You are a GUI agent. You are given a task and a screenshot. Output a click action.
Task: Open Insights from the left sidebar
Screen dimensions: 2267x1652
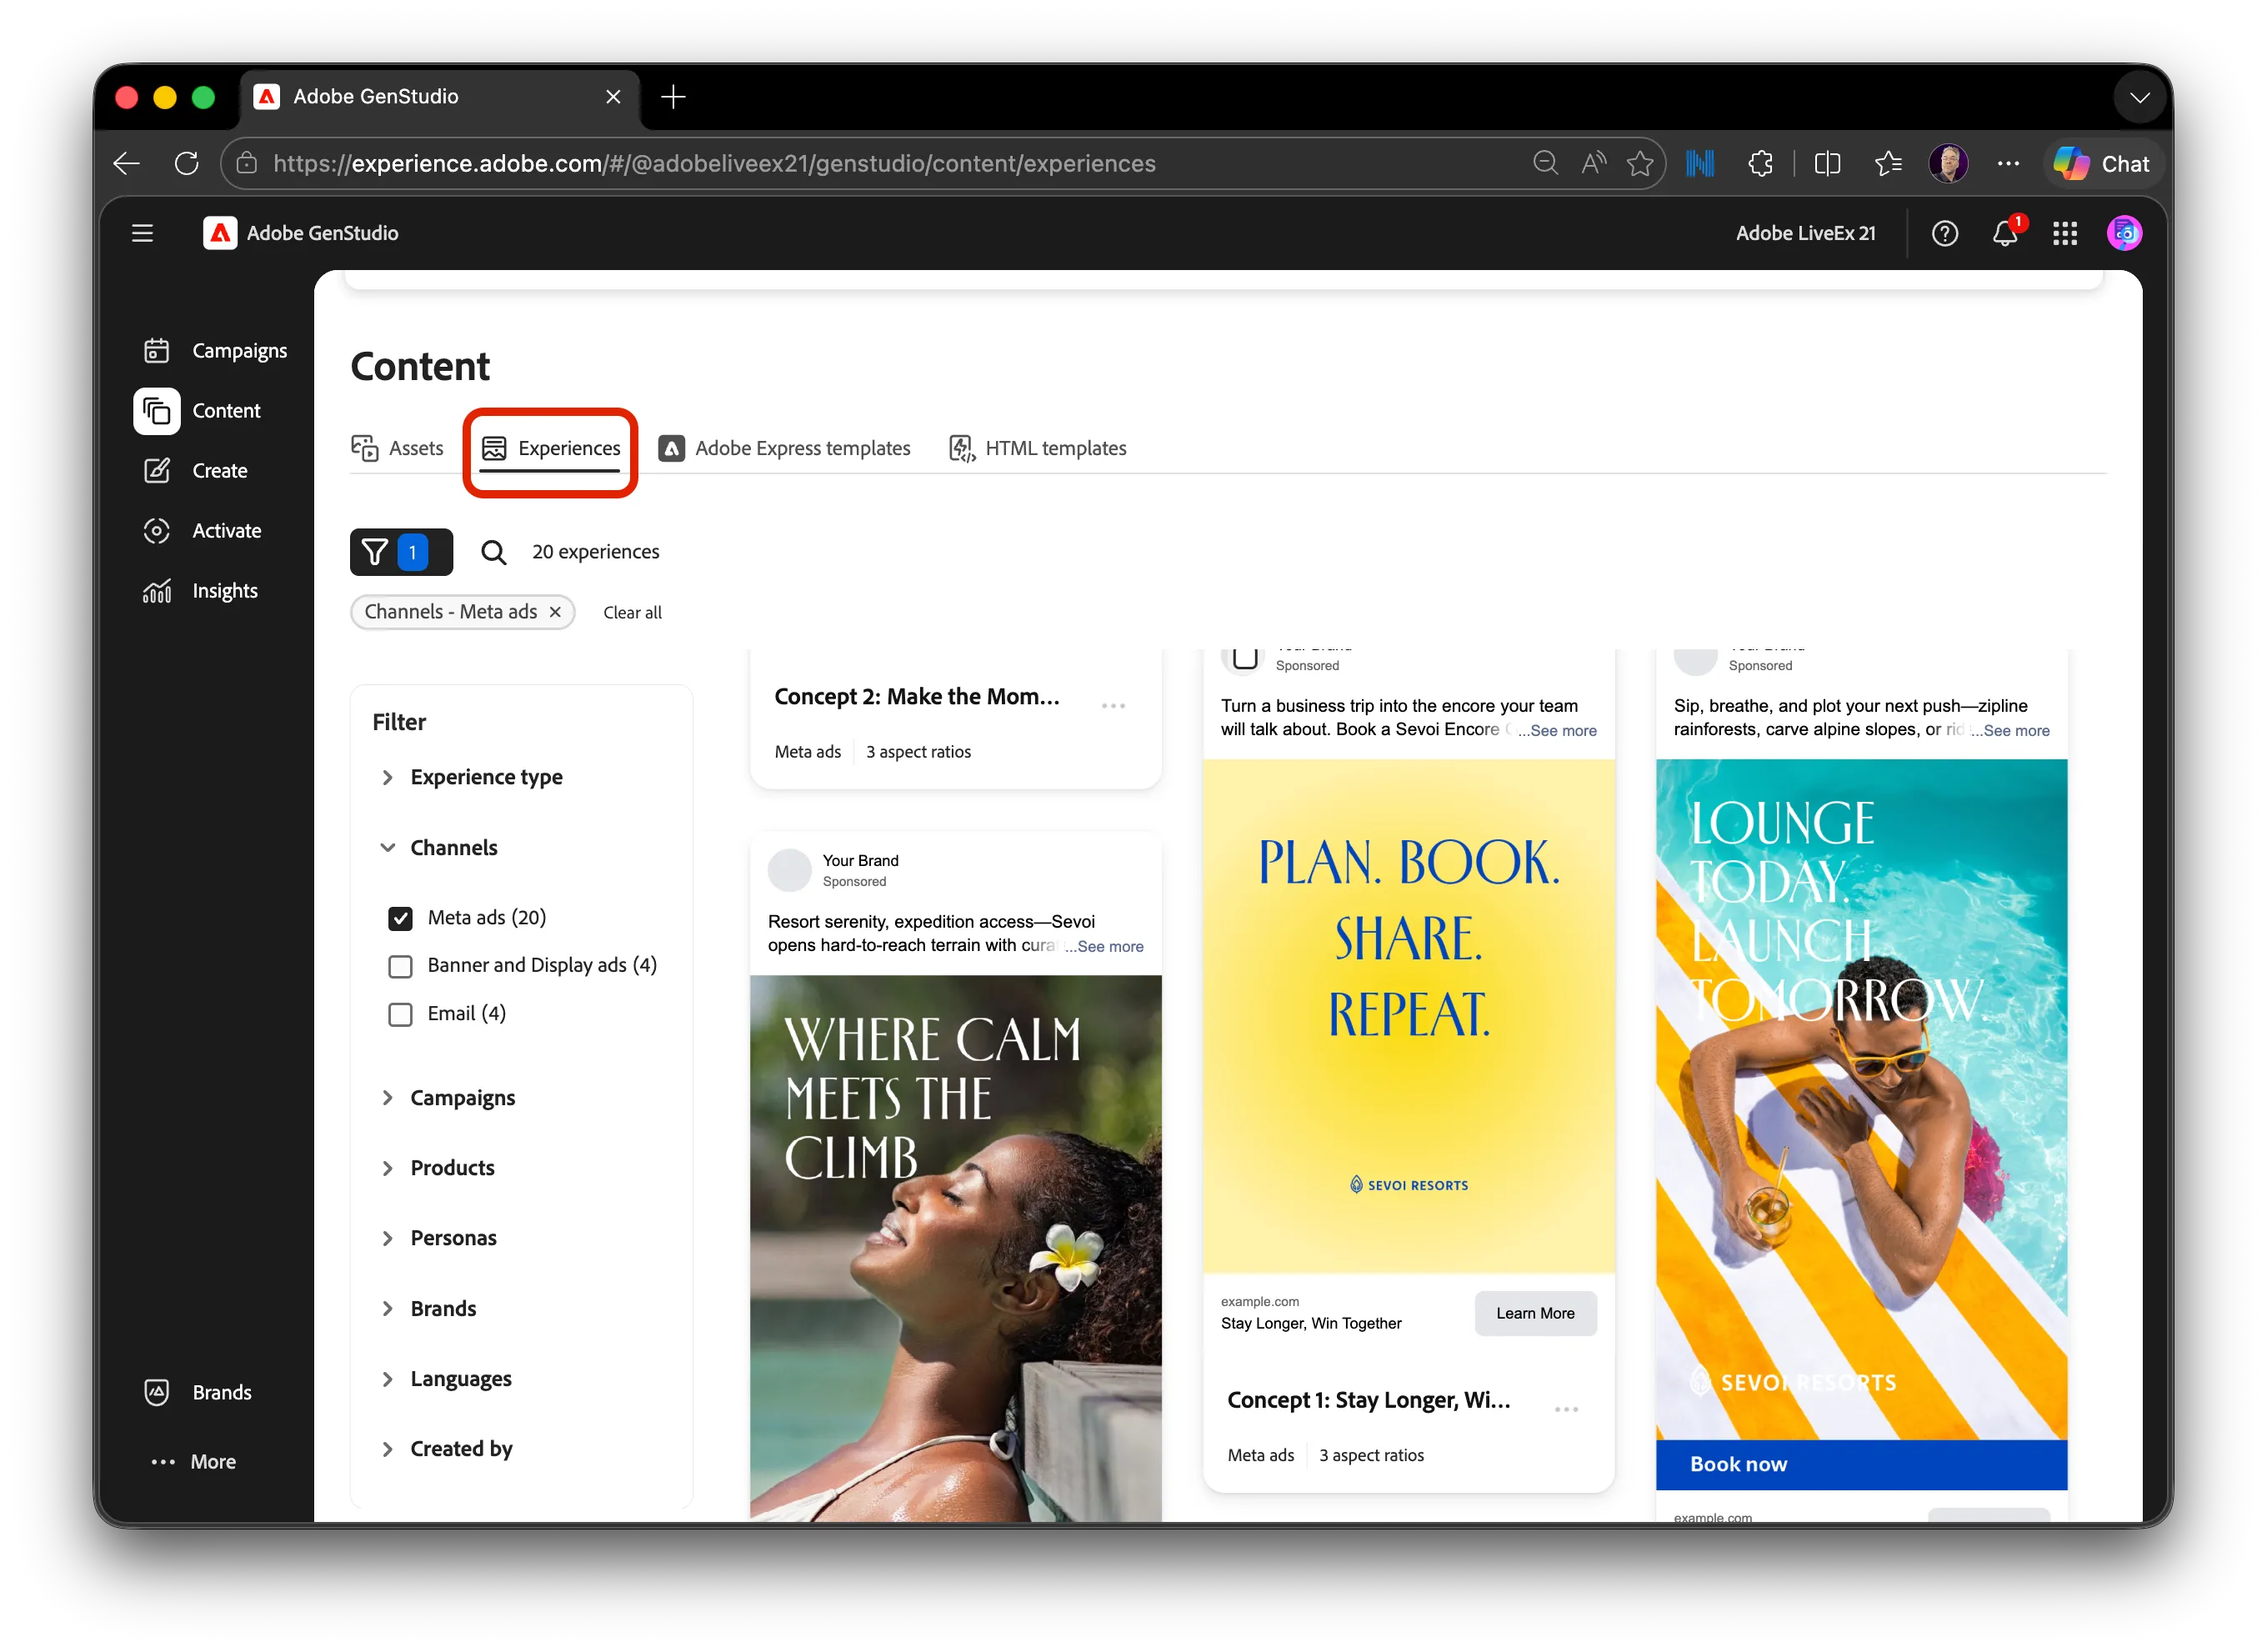click(200, 591)
